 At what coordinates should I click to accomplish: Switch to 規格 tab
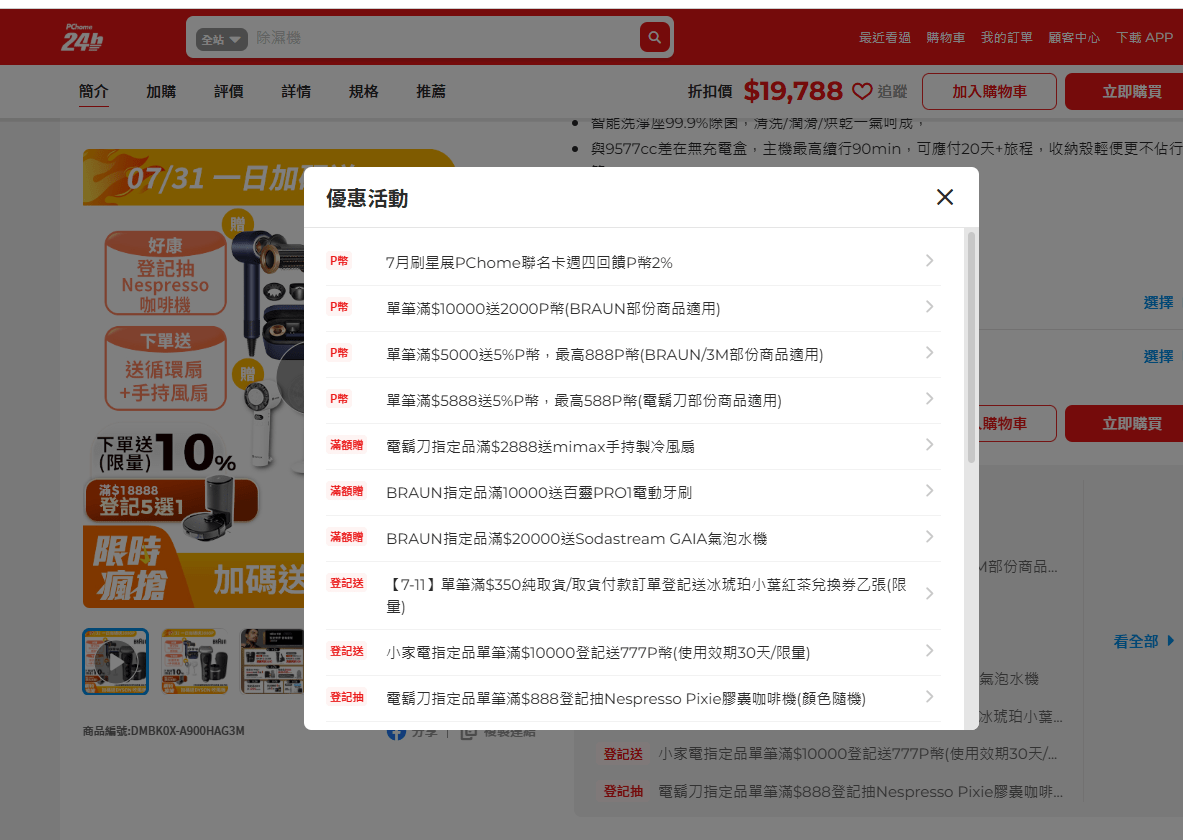pos(364,91)
